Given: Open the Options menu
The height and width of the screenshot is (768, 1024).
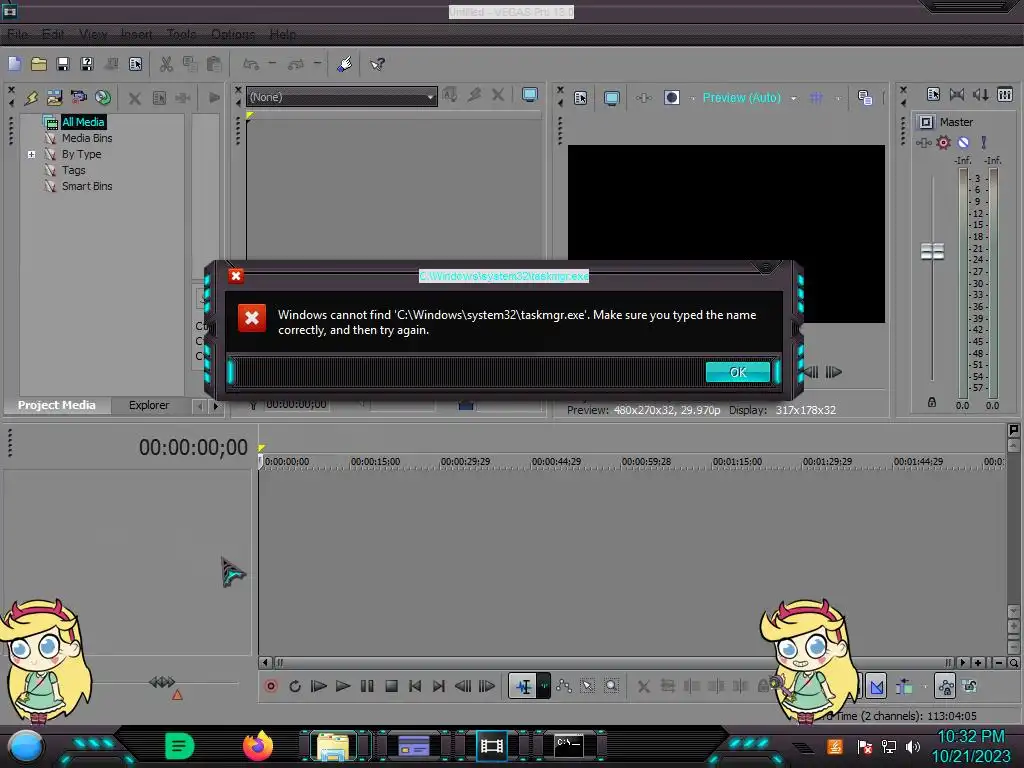Looking at the screenshot, I should [x=232, y=34].
